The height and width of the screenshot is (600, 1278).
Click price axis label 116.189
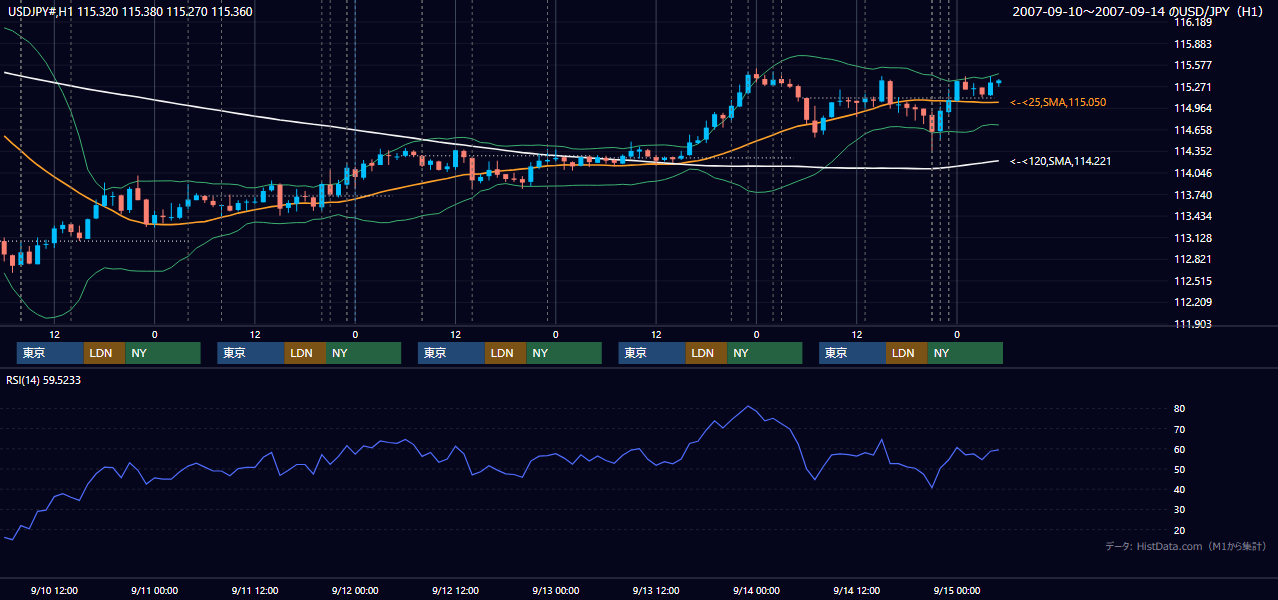pos(1193,22)
